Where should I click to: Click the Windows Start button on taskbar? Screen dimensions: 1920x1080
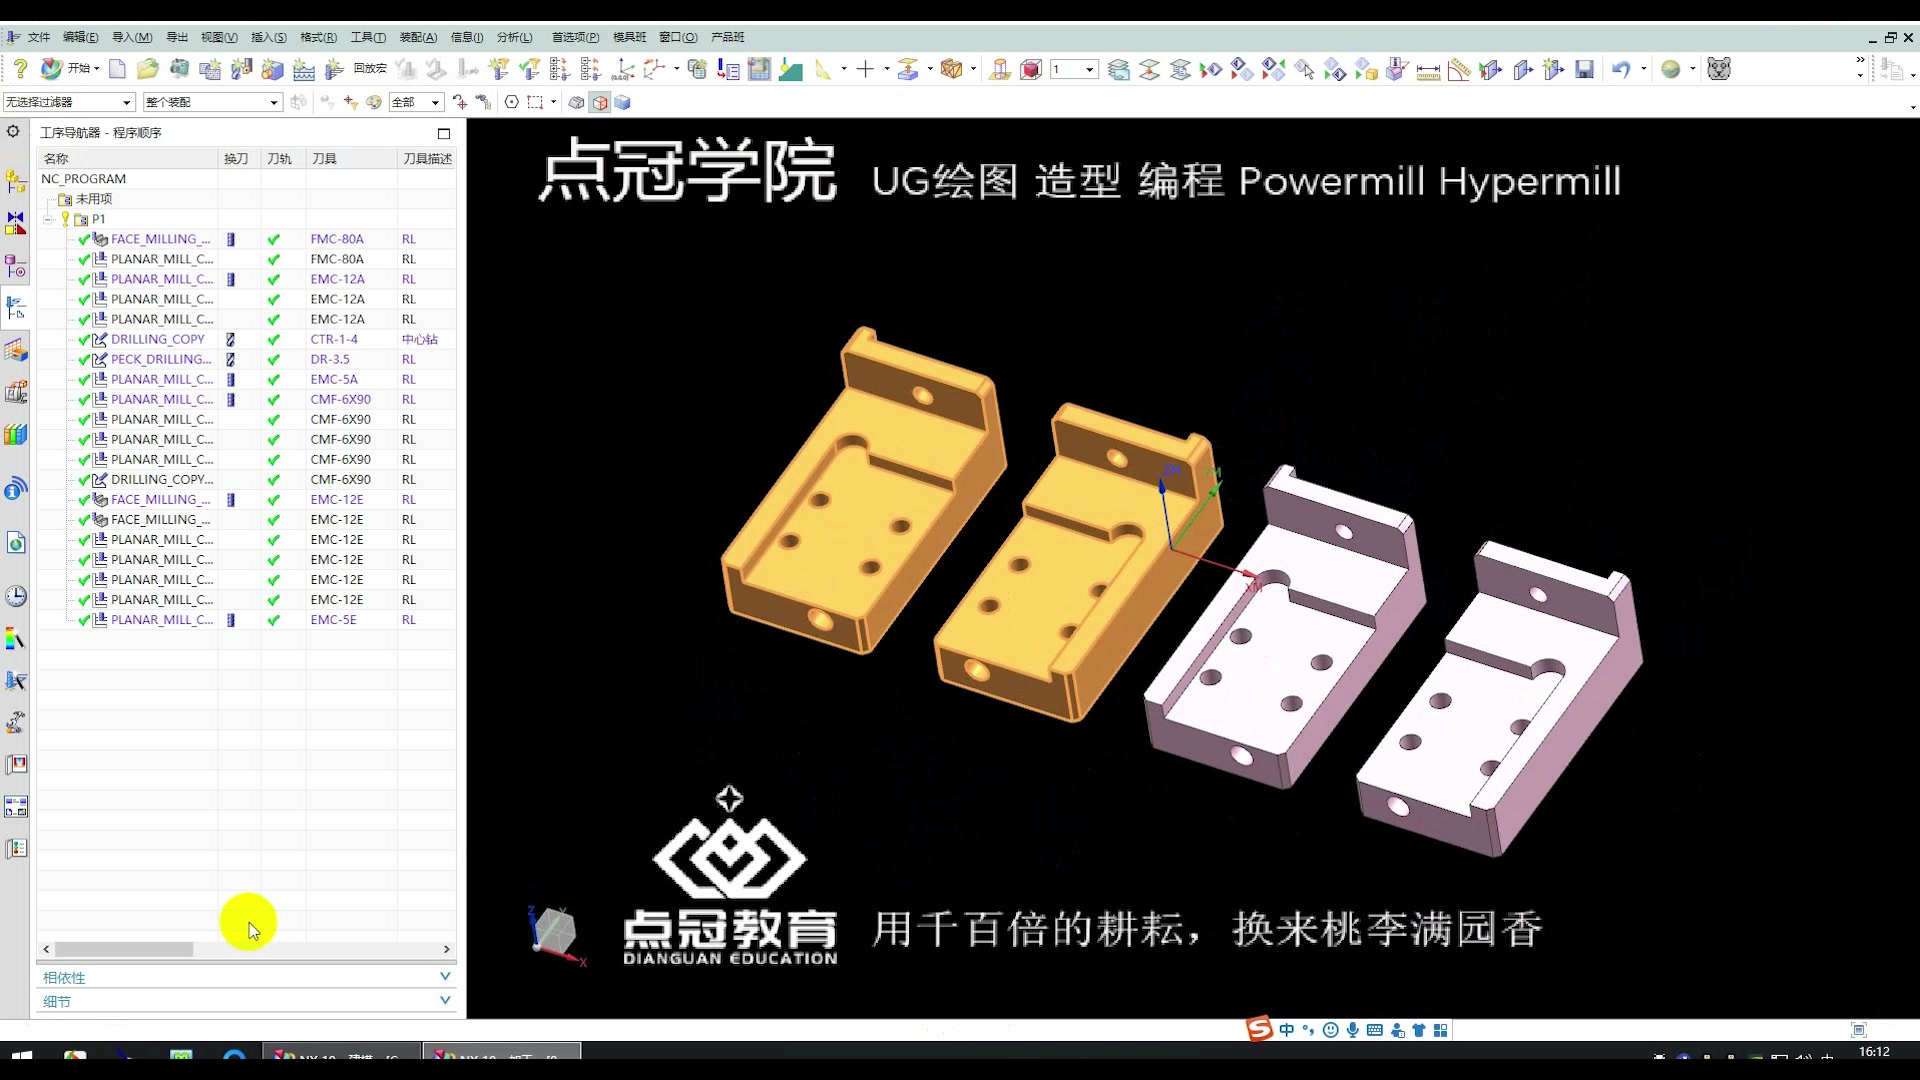[21, 1053]
